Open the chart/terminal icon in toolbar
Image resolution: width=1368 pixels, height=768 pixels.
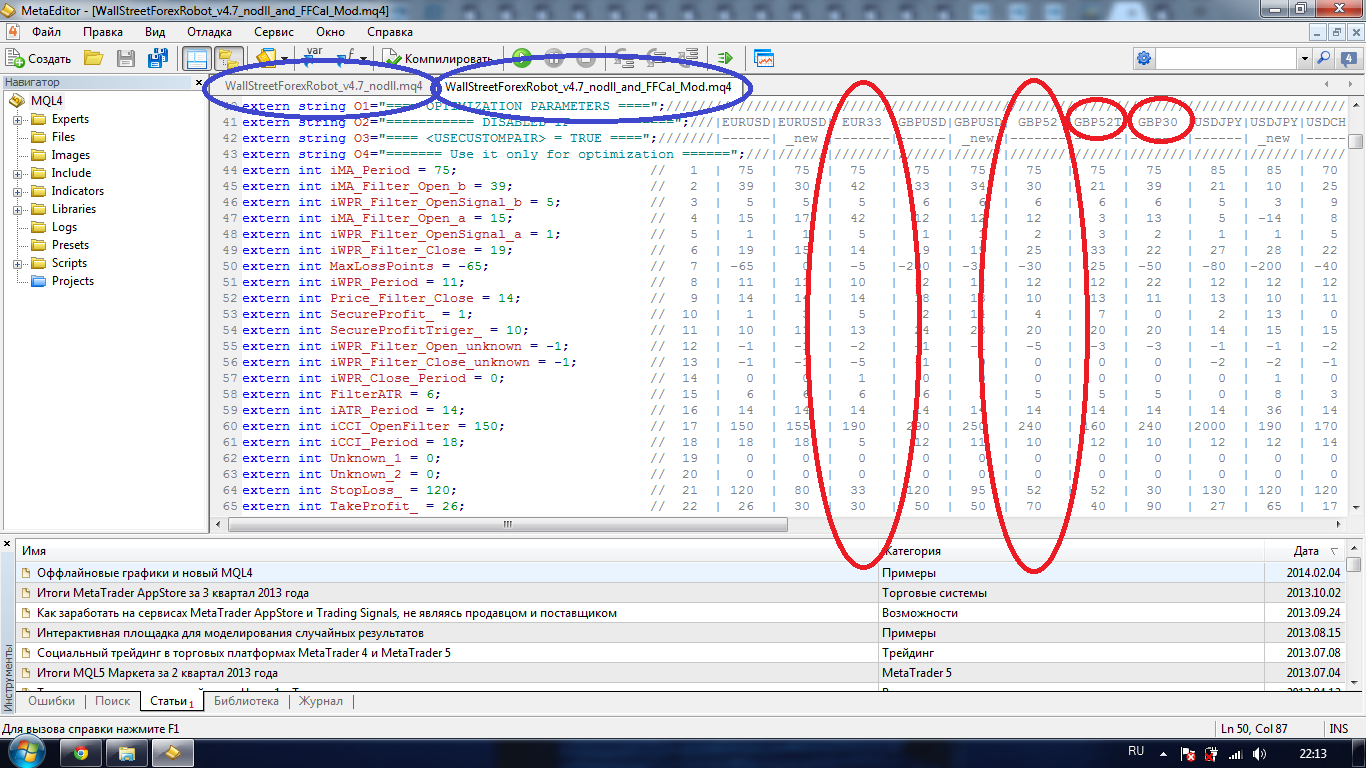click(x=764, y=58)
